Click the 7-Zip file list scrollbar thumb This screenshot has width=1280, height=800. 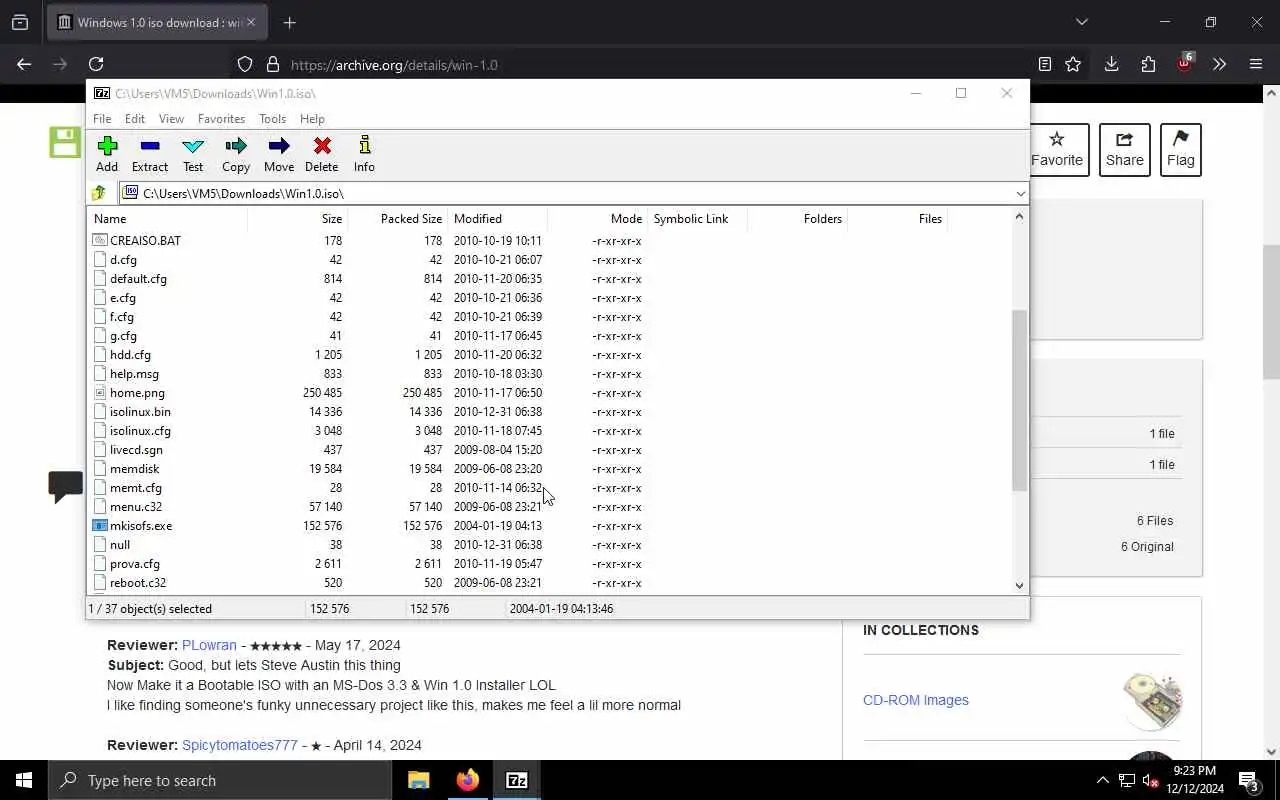tap(1020, 400)
